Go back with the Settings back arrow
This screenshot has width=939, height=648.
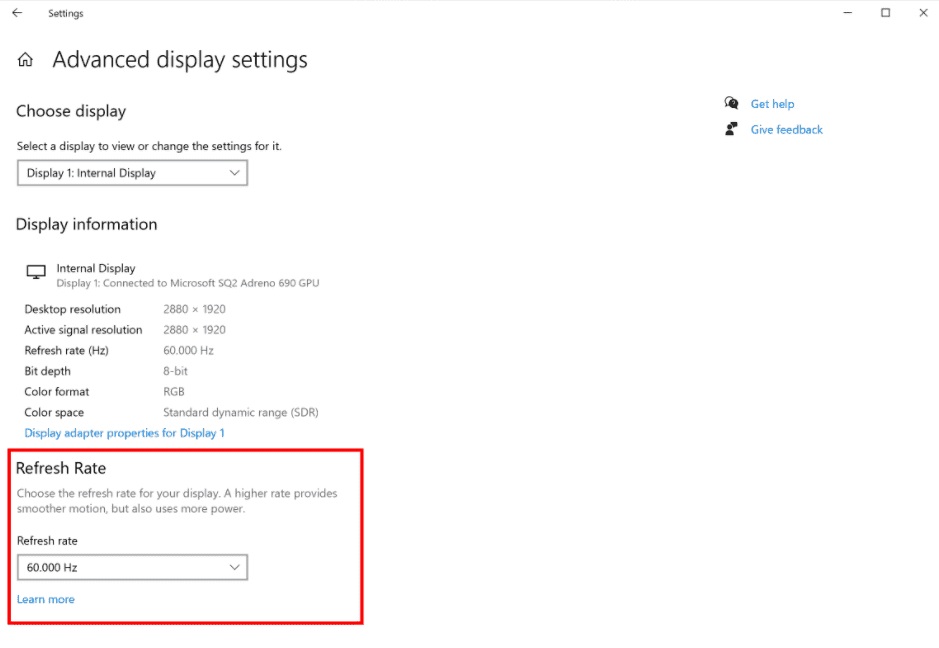(x=17, y=13)
